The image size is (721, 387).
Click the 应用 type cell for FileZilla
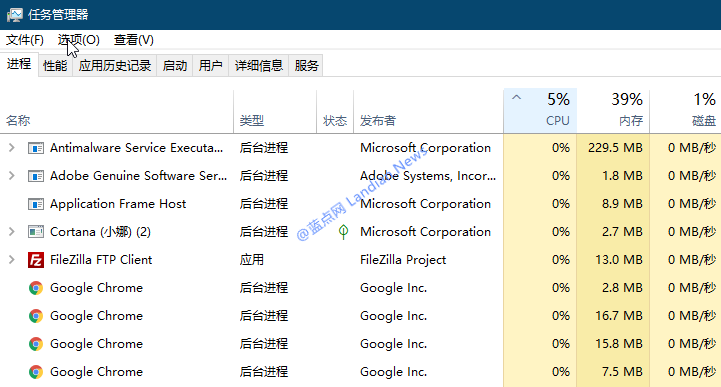(252, 260)
